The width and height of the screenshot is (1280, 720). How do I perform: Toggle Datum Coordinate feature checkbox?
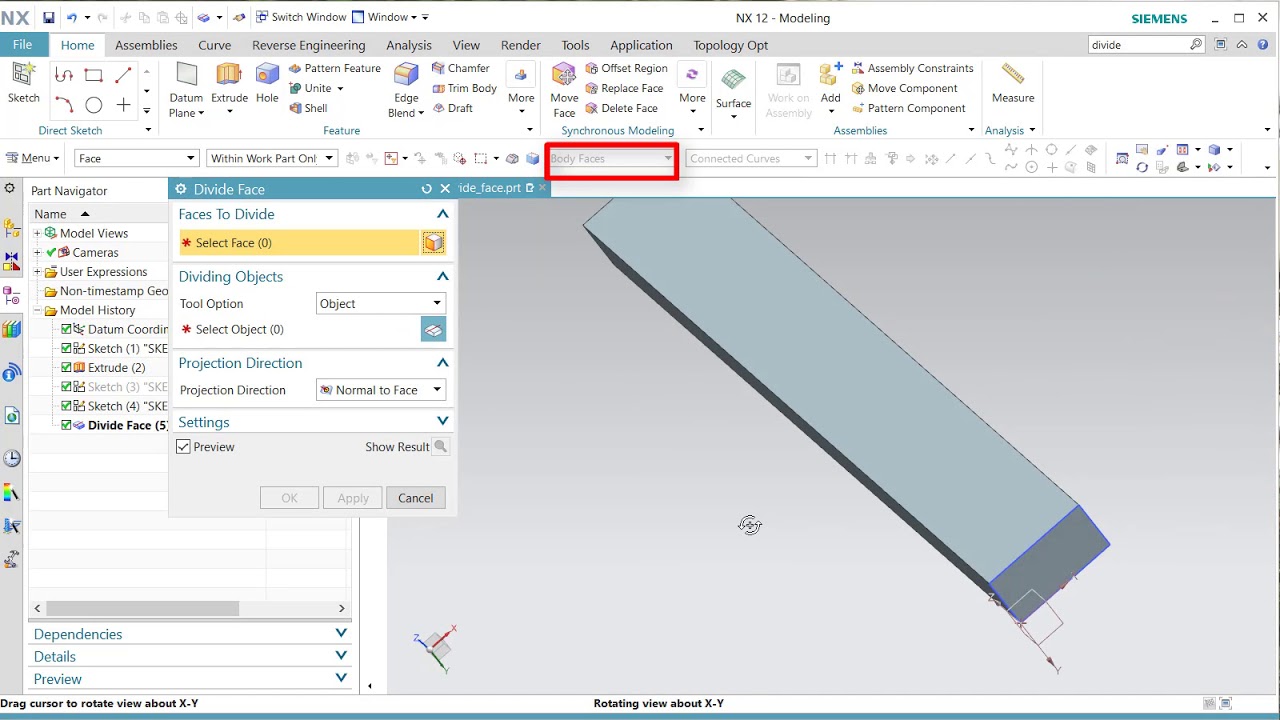[x=67, y=329]
